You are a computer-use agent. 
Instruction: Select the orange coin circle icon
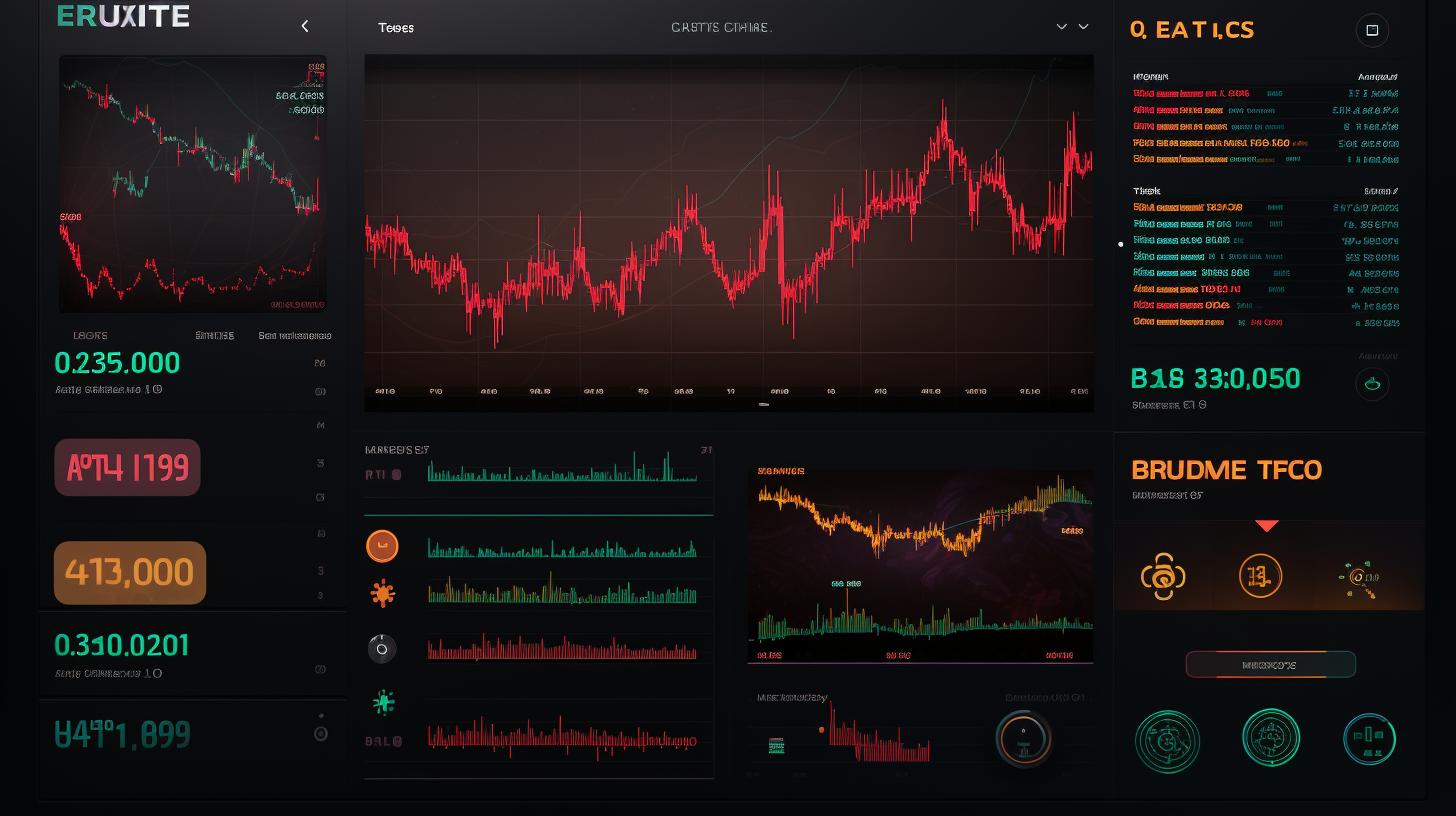(x=1260, y=576)
